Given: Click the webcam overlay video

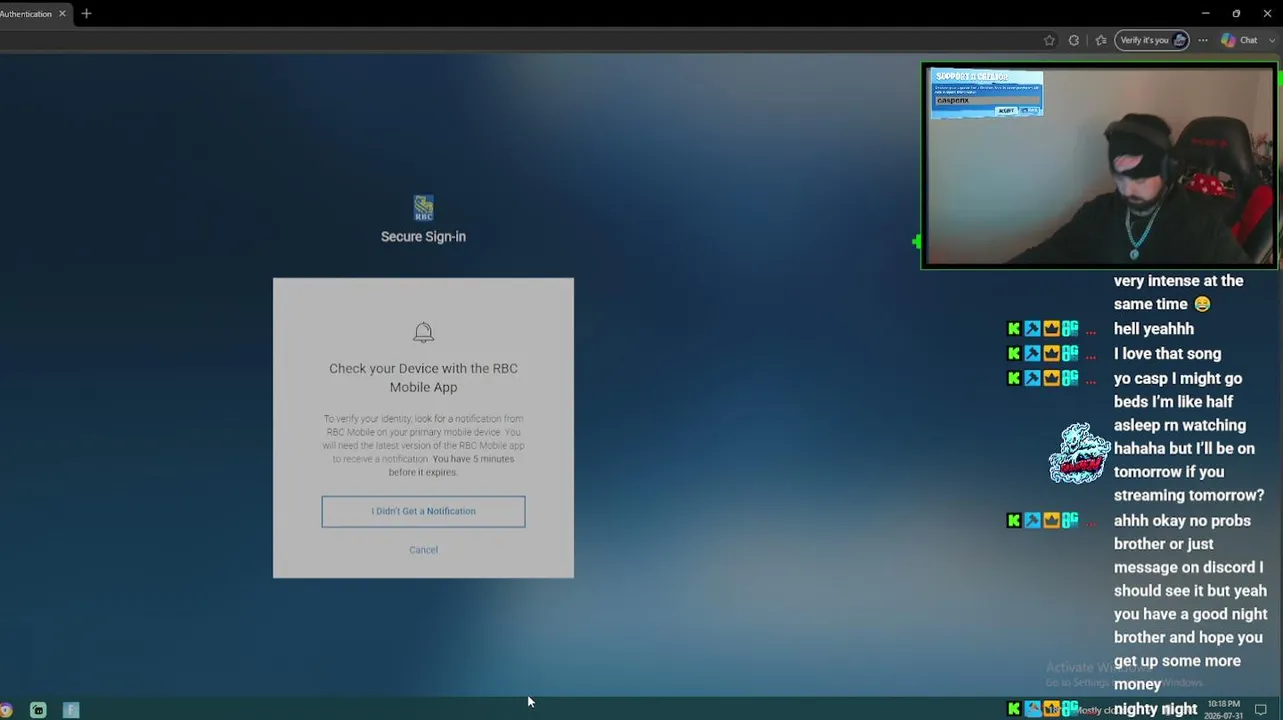Looking at the screenshot, I should pyautogui.click(x=1100, y=167).
